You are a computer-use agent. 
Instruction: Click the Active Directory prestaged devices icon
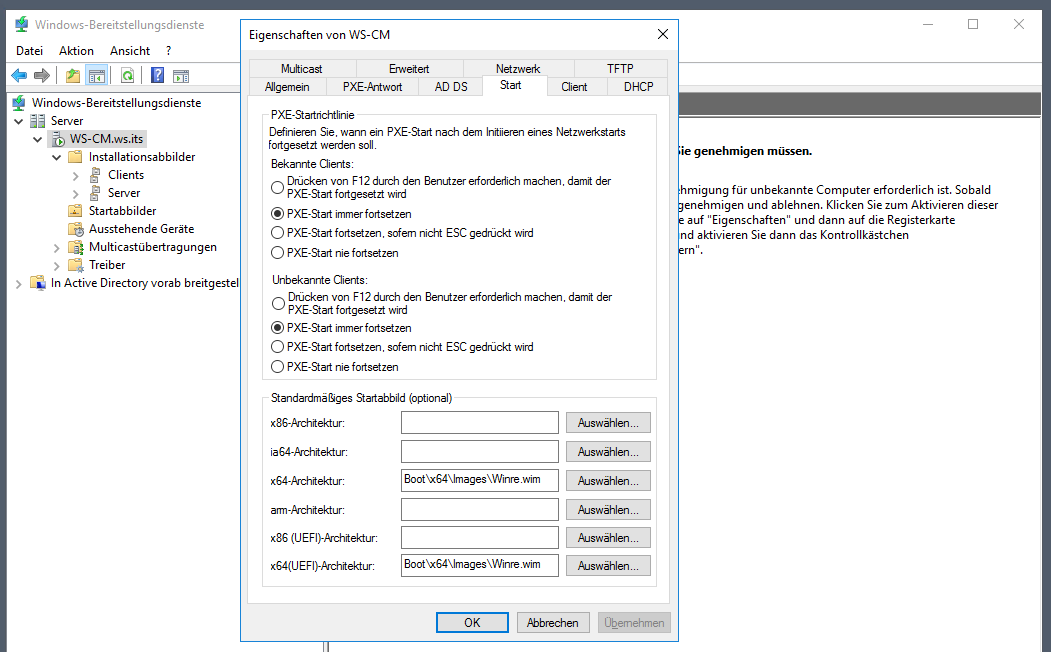[x=38, y=283]
